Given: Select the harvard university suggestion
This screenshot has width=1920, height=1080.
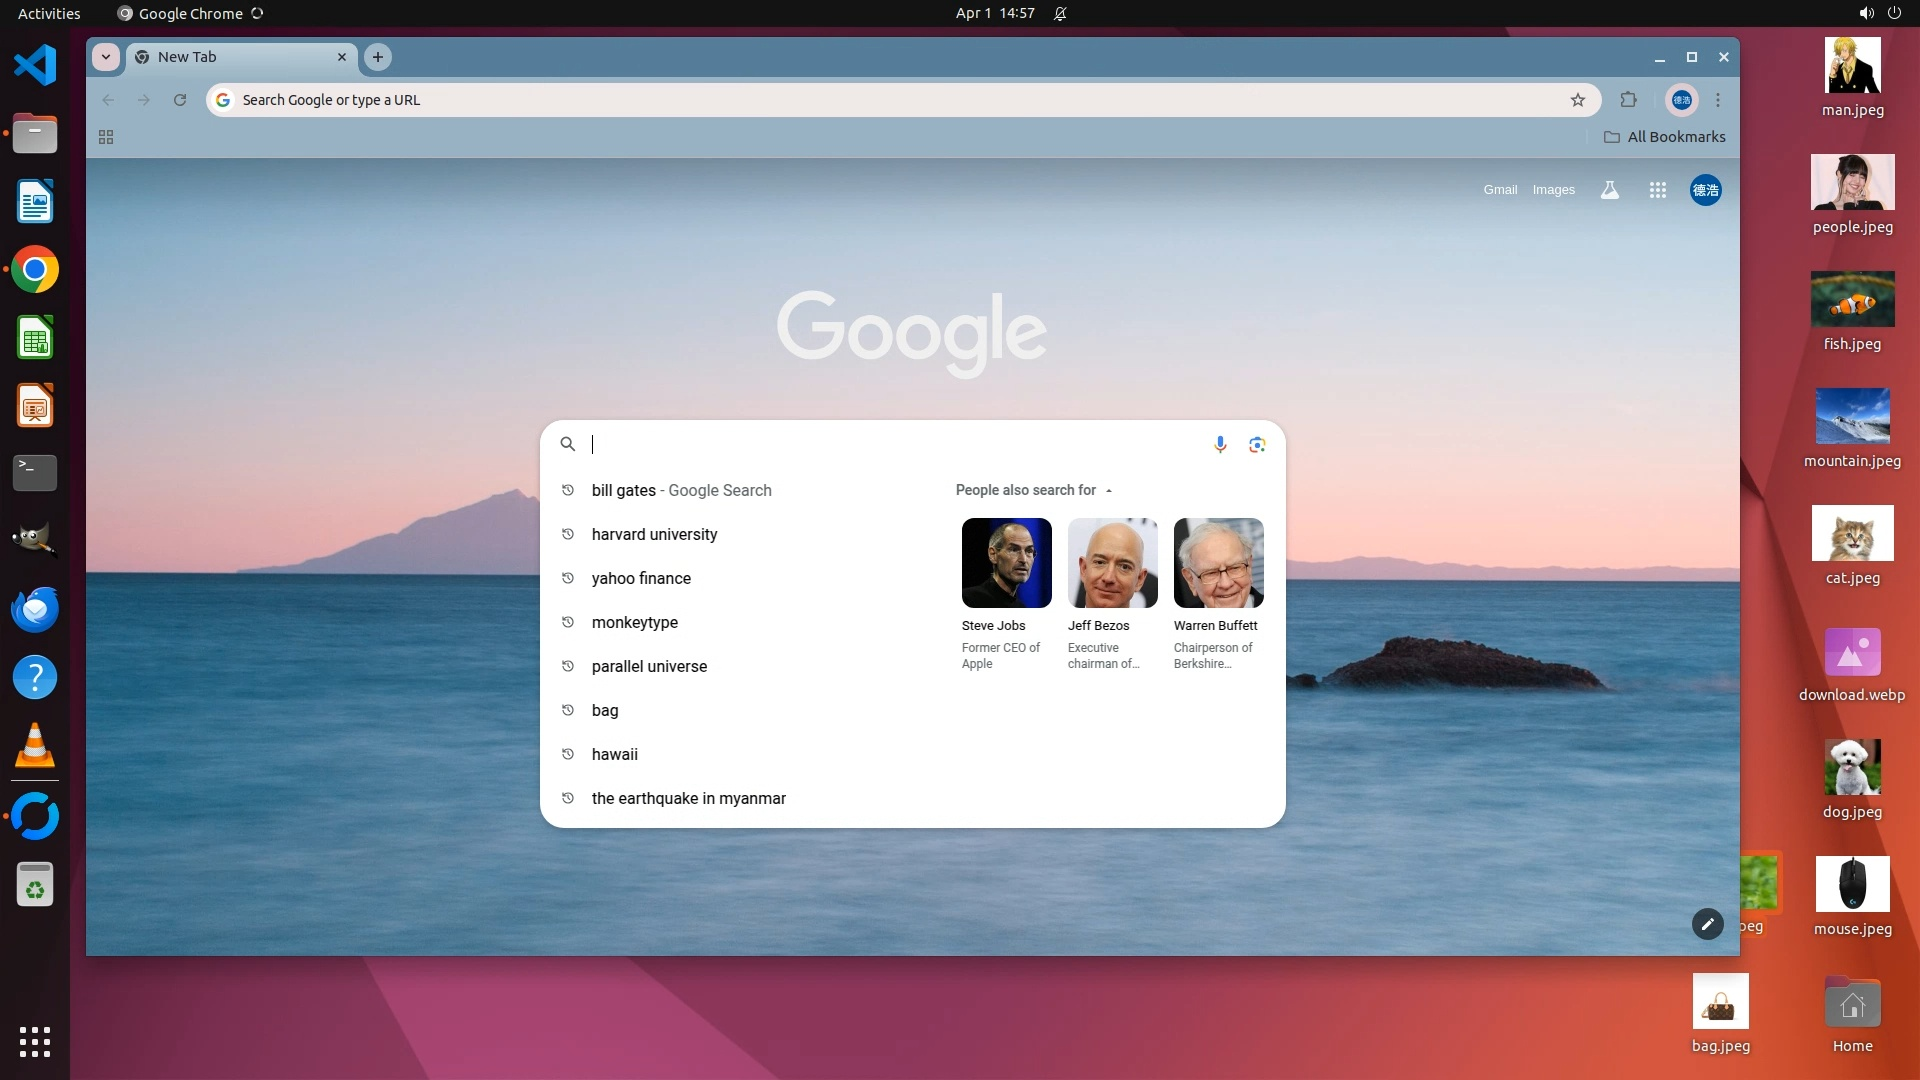Looking at the screenshot, I should (x=654, y=534).
